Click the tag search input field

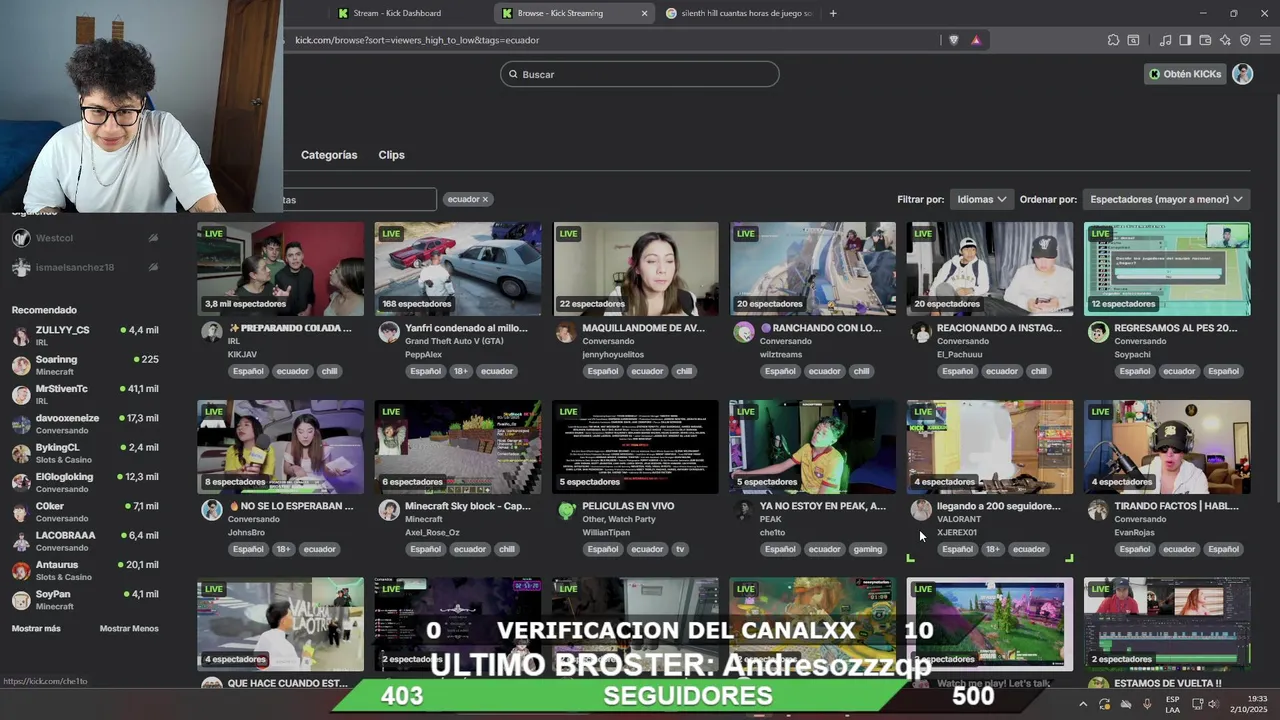pyautogui.click(x=360, y=199)
